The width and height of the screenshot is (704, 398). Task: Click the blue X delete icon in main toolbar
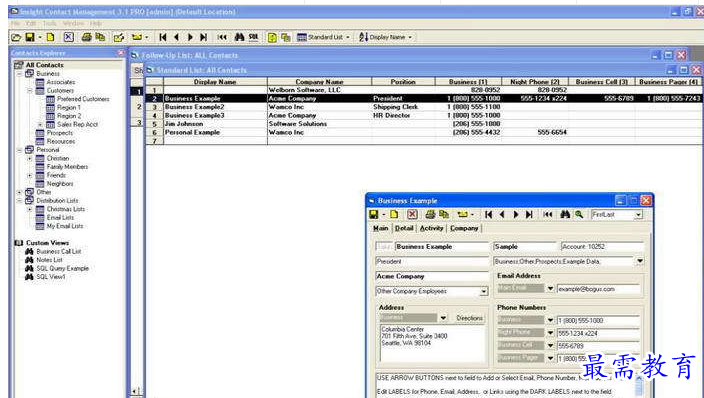[x=68, y=37]
